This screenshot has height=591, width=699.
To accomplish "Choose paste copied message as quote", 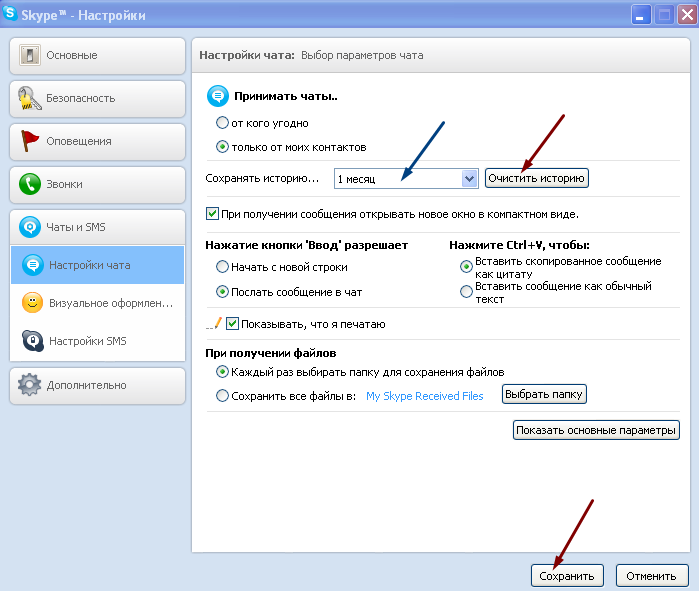I will [x=466, y=267].
